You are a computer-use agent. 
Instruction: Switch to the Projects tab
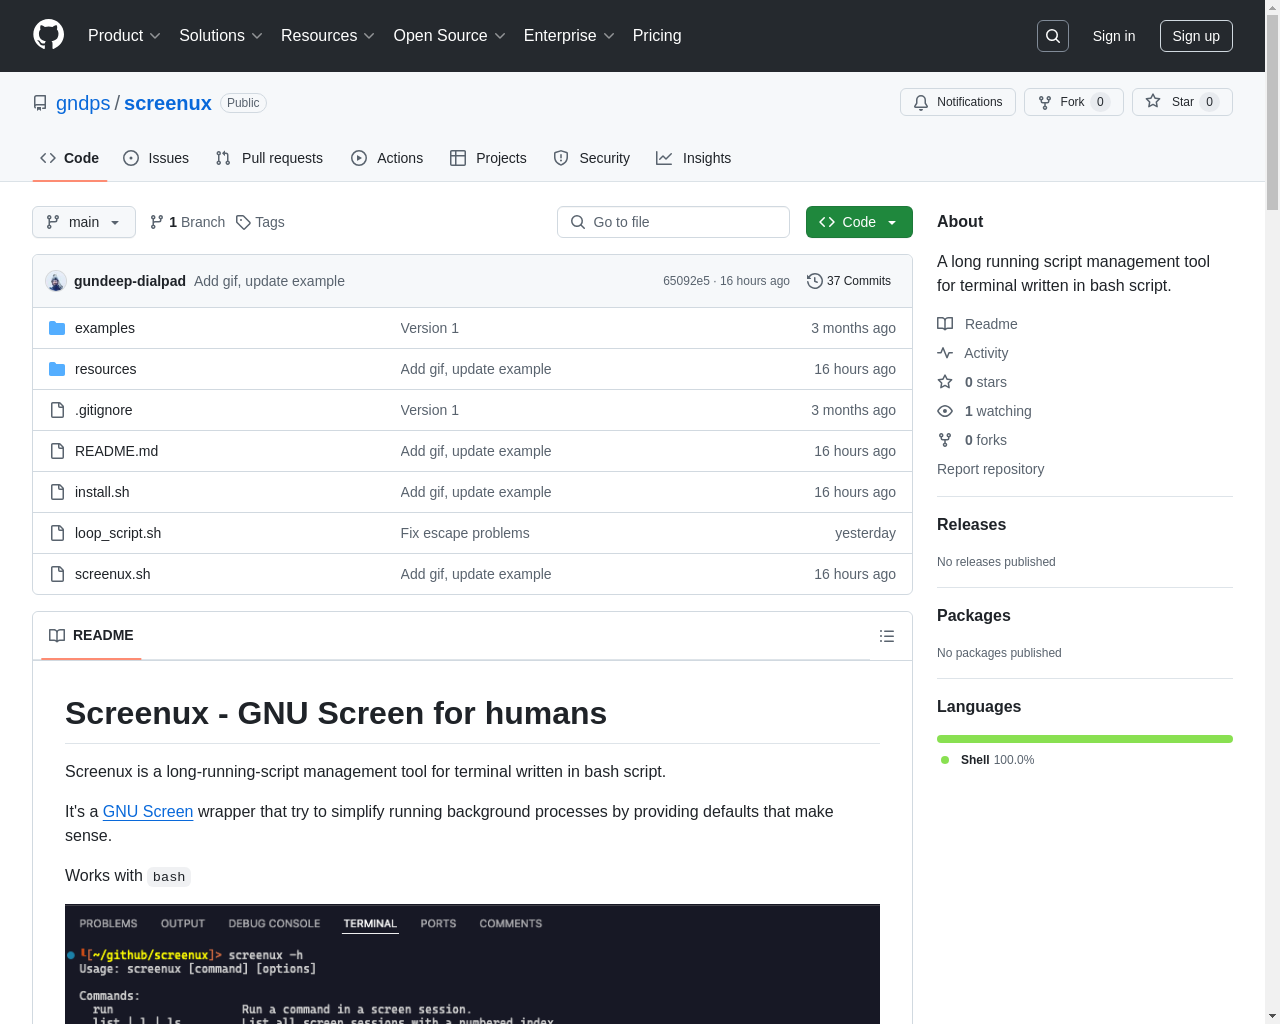(488, 158)
